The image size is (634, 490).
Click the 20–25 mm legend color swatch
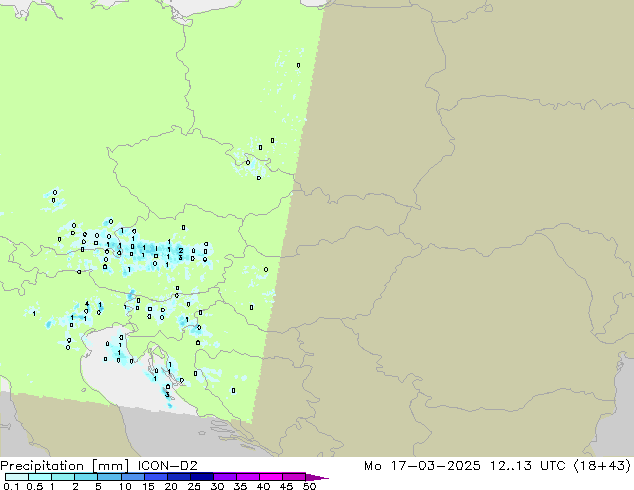(178, 477)
